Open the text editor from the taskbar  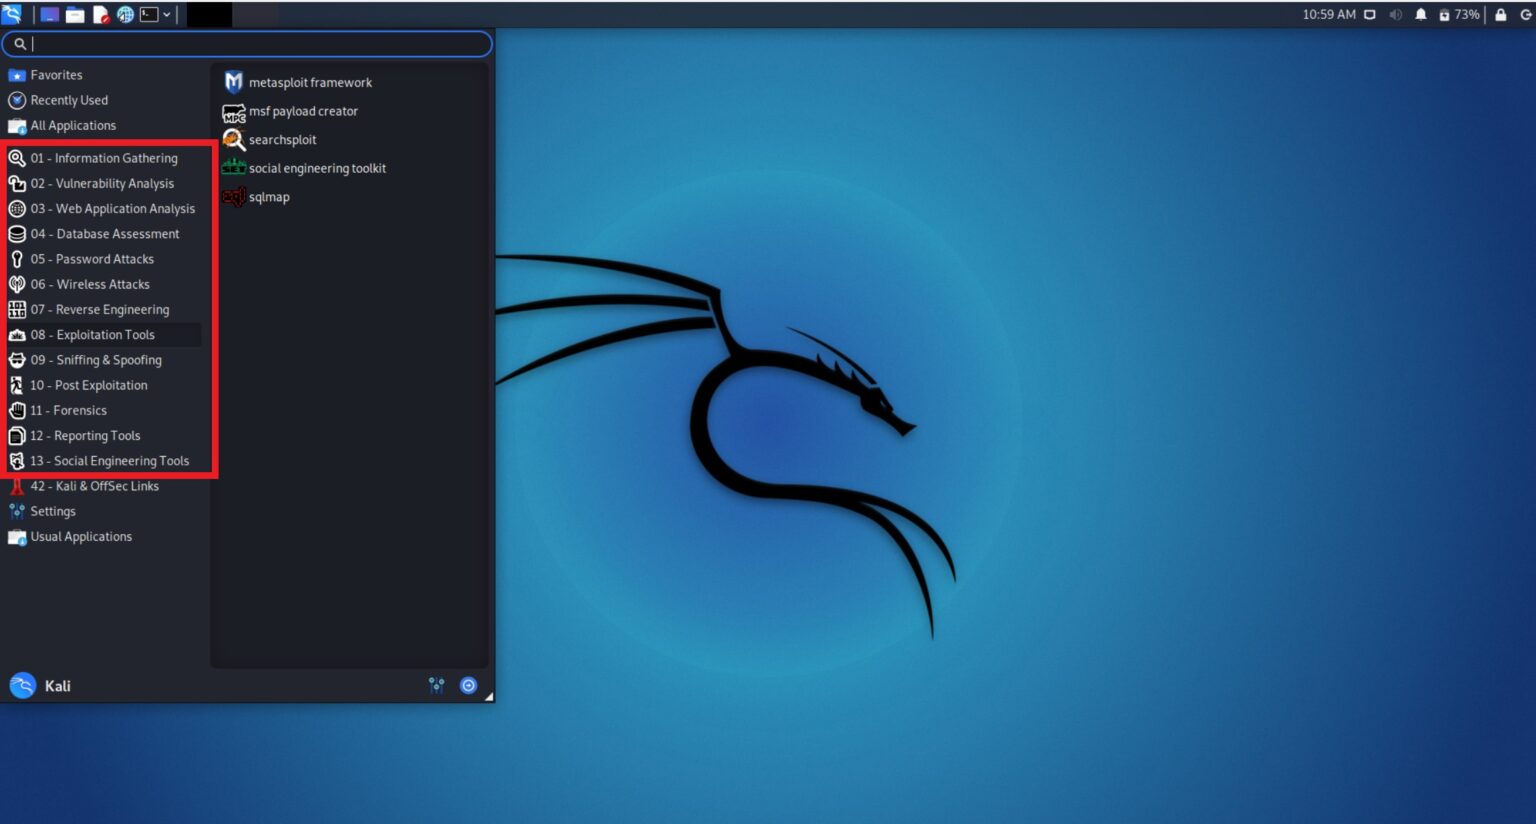point(101,14)
